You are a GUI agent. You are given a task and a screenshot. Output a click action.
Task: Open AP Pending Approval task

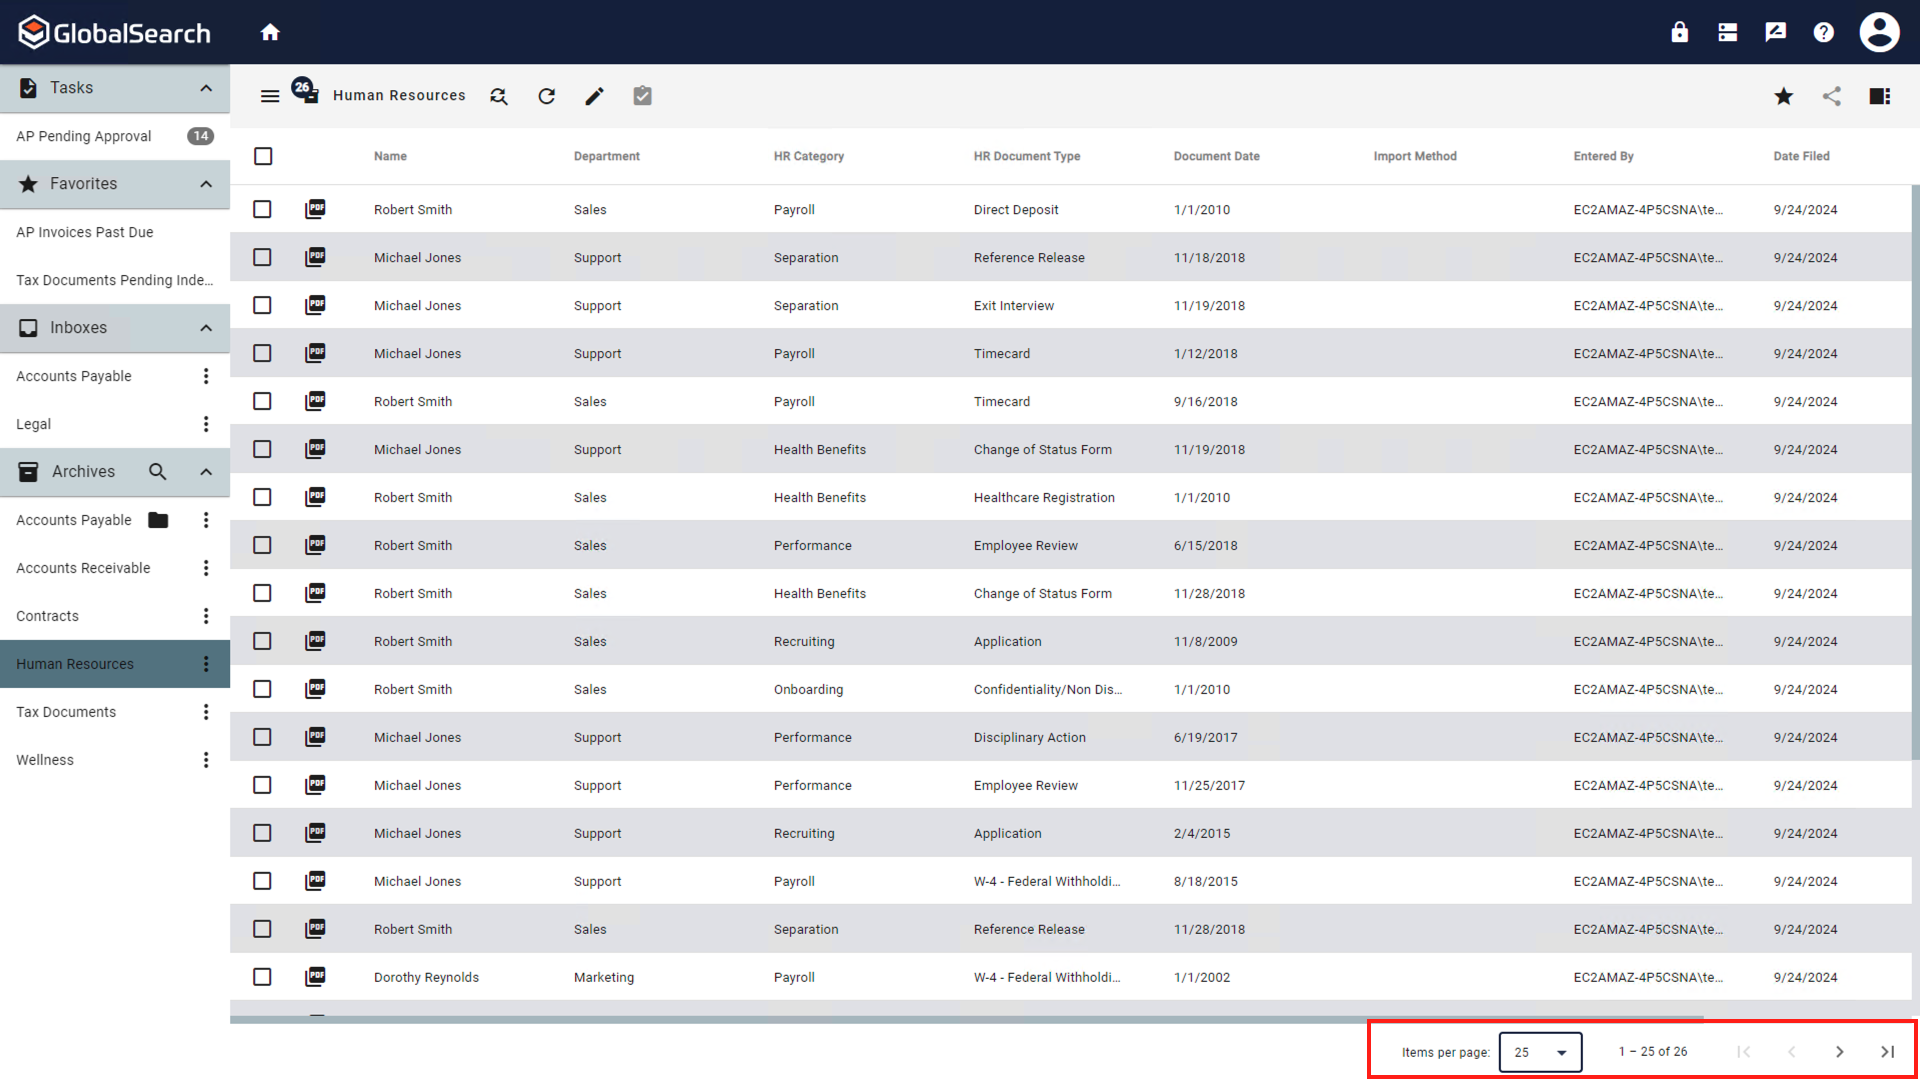[x=84, y=136]
